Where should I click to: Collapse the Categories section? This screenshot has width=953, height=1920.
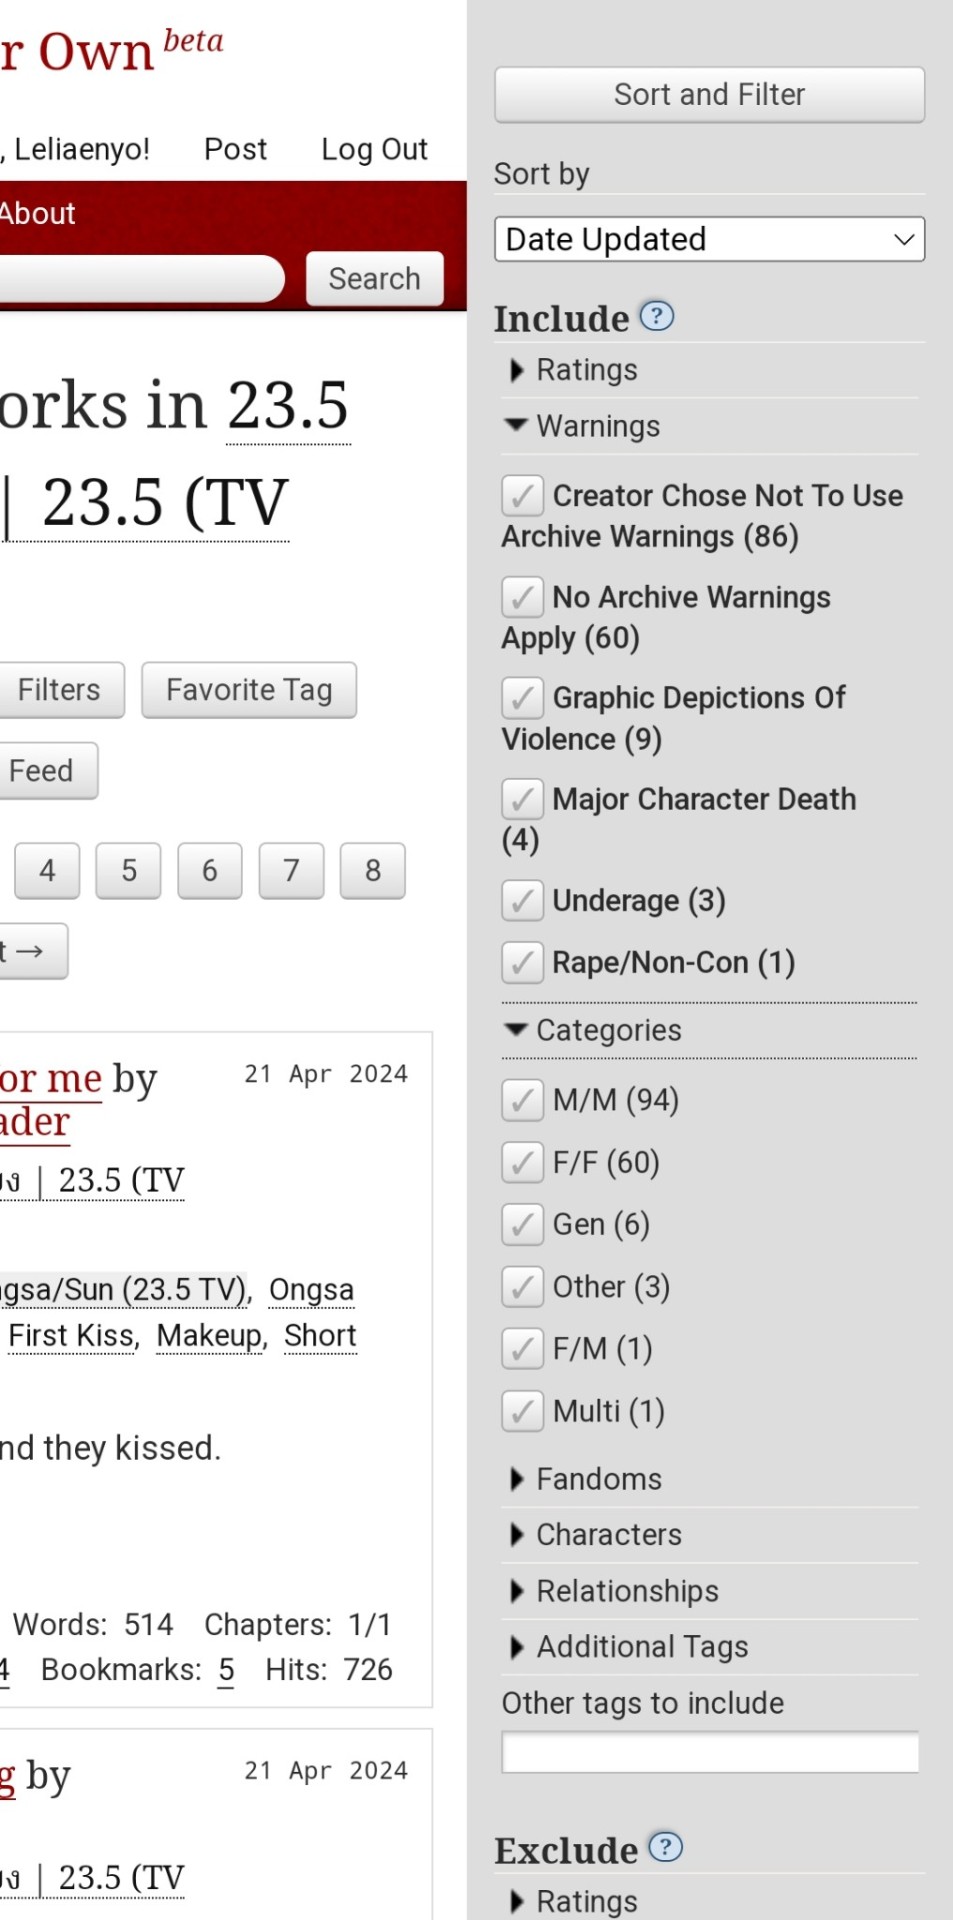pos(608,1030)
